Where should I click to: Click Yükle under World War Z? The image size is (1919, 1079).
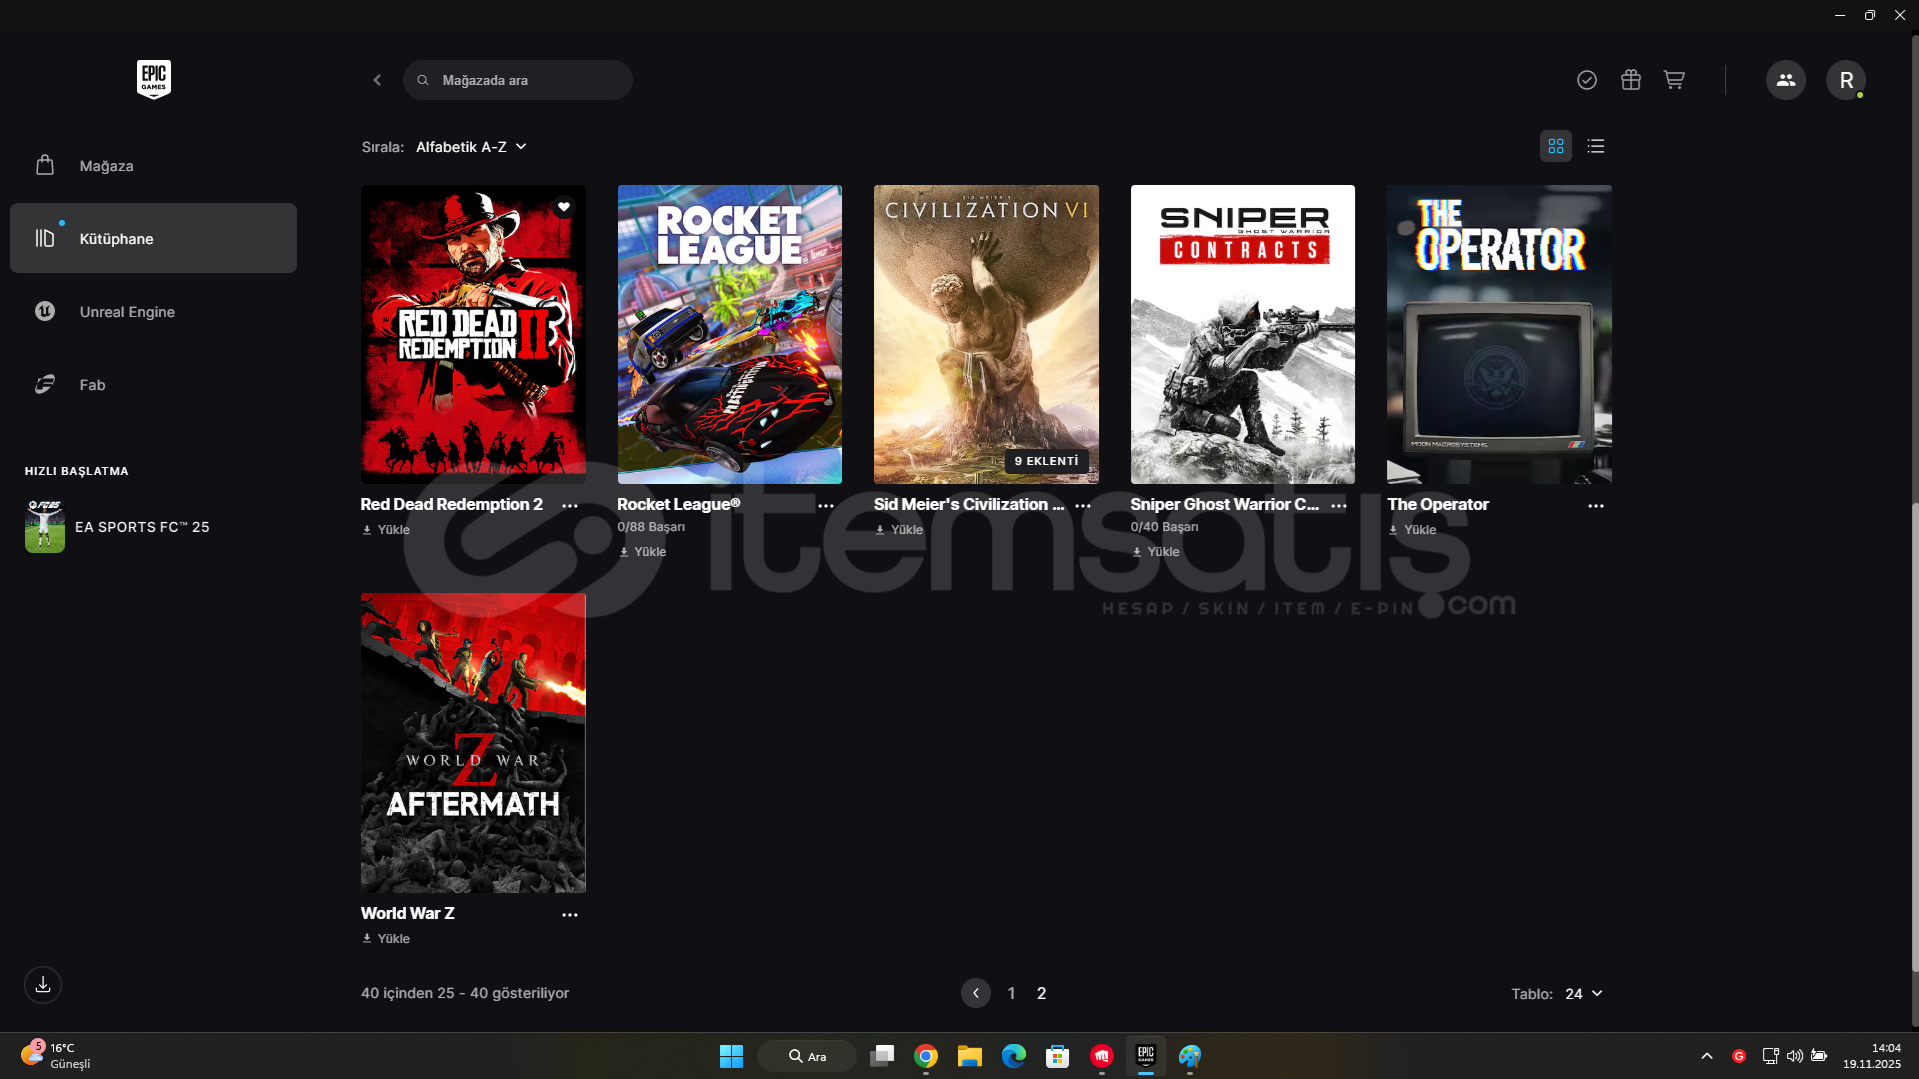click(386, 939)
